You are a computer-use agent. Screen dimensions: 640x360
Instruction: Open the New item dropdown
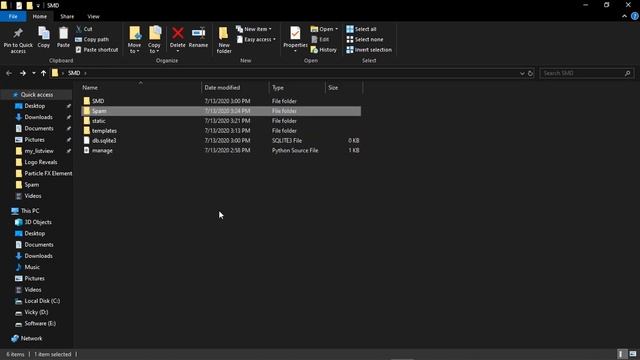coord(253,29)
